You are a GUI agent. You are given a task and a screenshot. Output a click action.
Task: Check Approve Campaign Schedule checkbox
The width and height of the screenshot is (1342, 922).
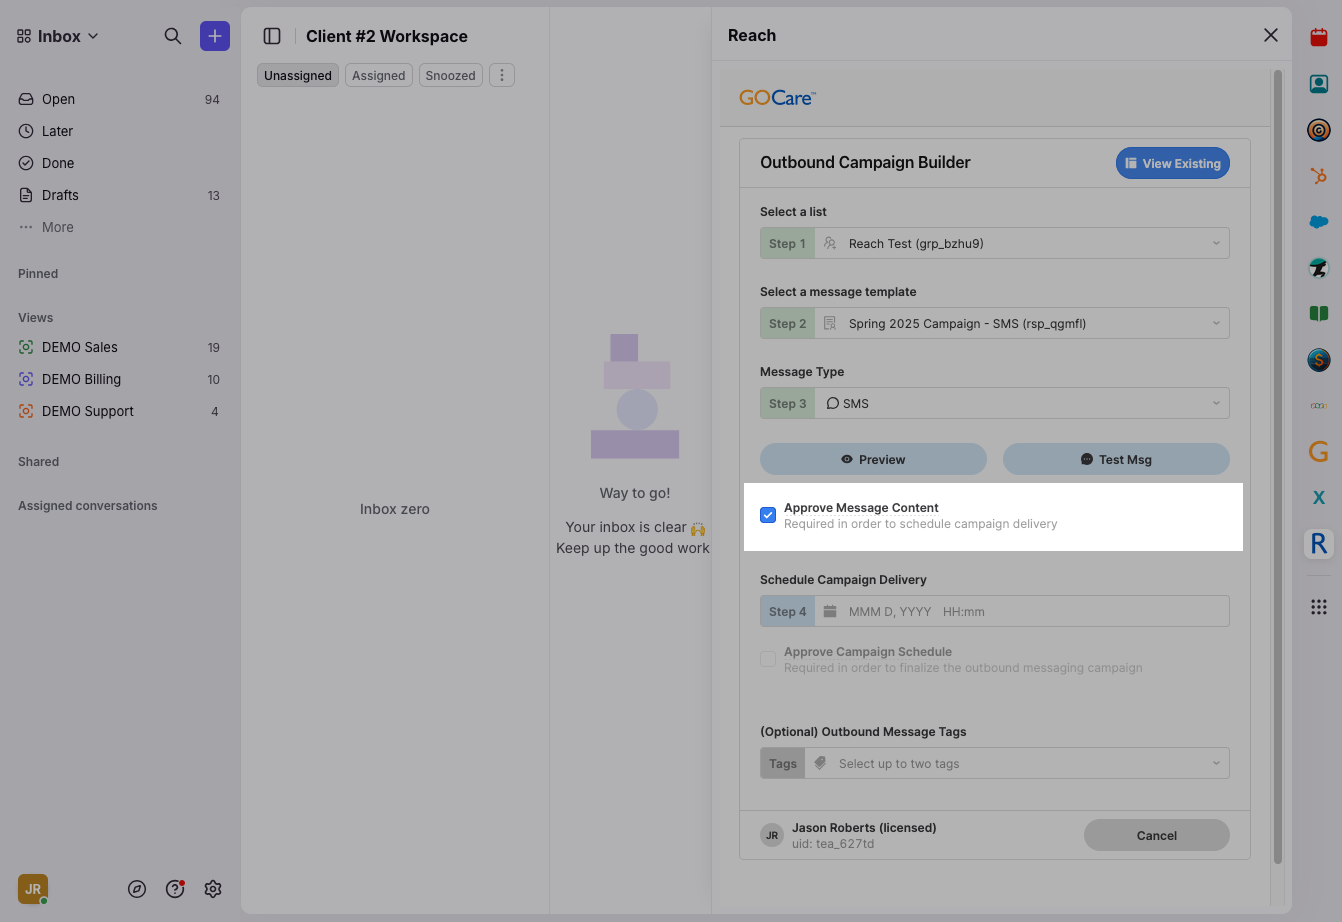click(x=768, y=659)
